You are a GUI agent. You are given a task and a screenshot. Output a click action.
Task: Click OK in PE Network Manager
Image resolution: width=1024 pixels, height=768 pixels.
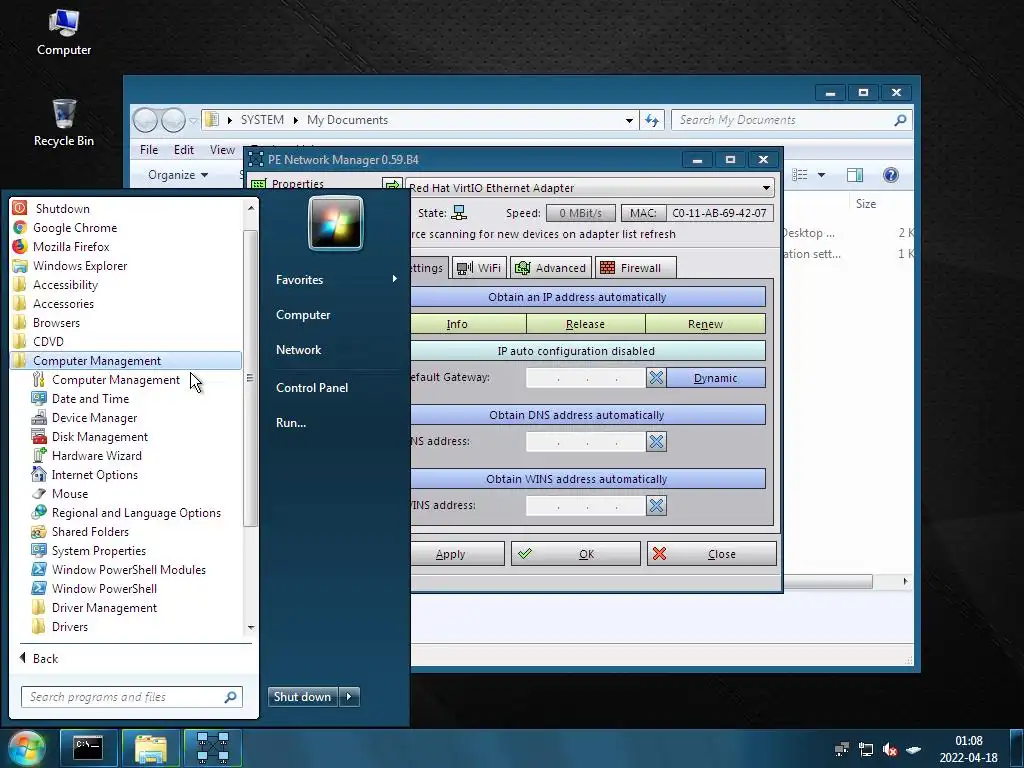coord(575,554)
